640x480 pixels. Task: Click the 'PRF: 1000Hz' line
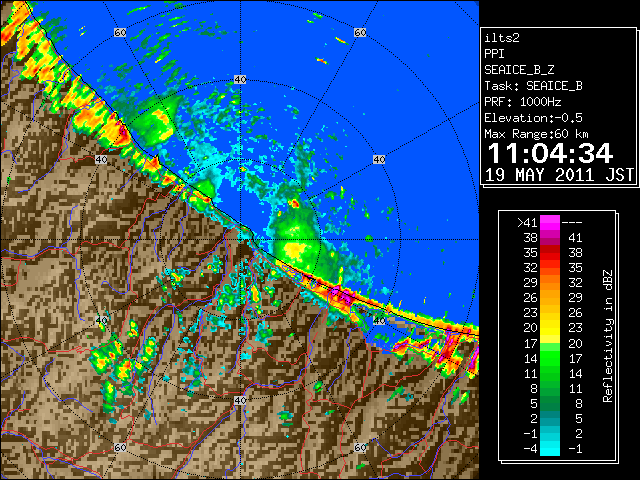tap(522, 102)
